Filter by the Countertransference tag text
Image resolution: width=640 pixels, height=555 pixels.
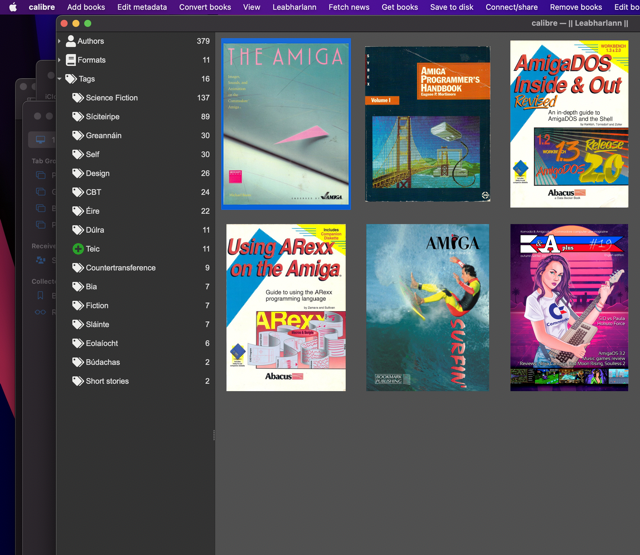(120, 268)
